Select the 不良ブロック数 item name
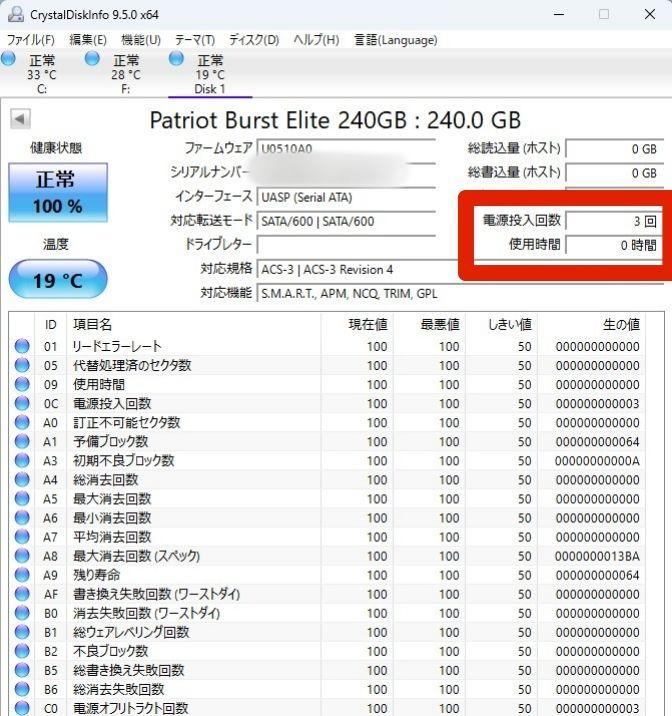Viewport: 672px width, 716px height. pyautogui.click(x=110, y=651)
